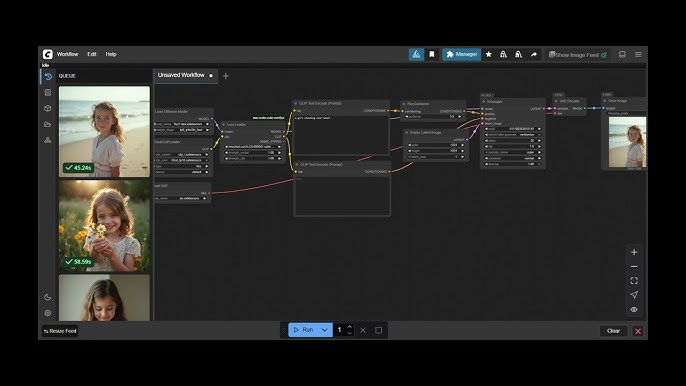Cancel current run X icon

click(363, 330)
